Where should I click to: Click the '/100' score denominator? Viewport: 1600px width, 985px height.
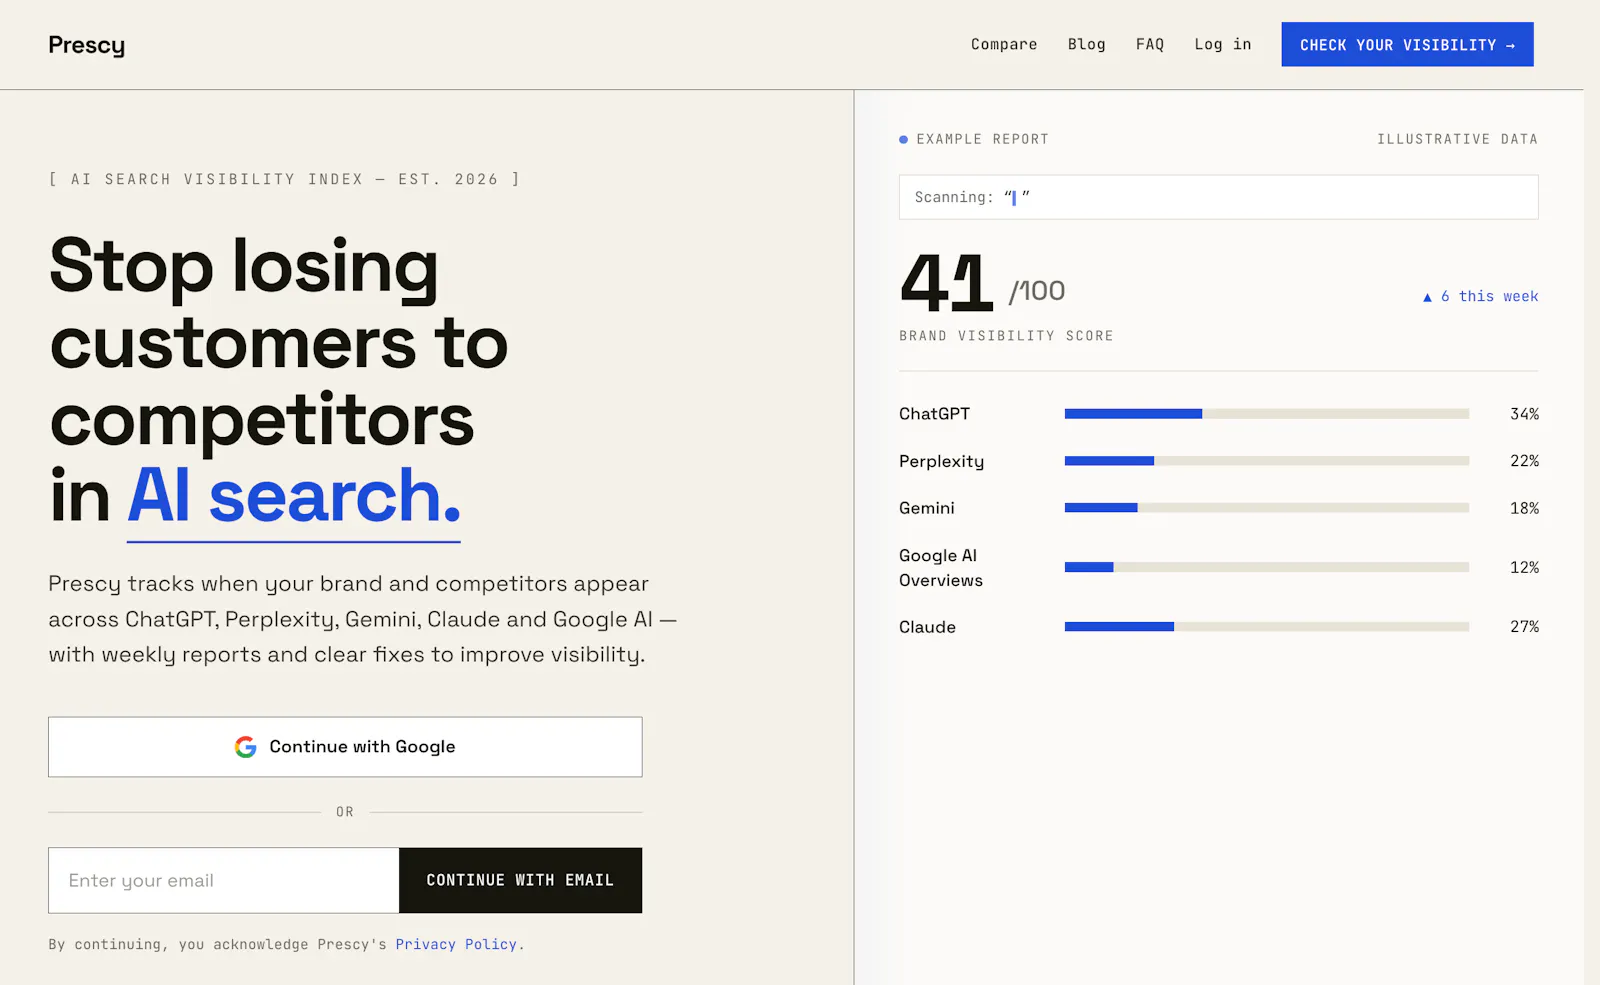coord(1037,291)
